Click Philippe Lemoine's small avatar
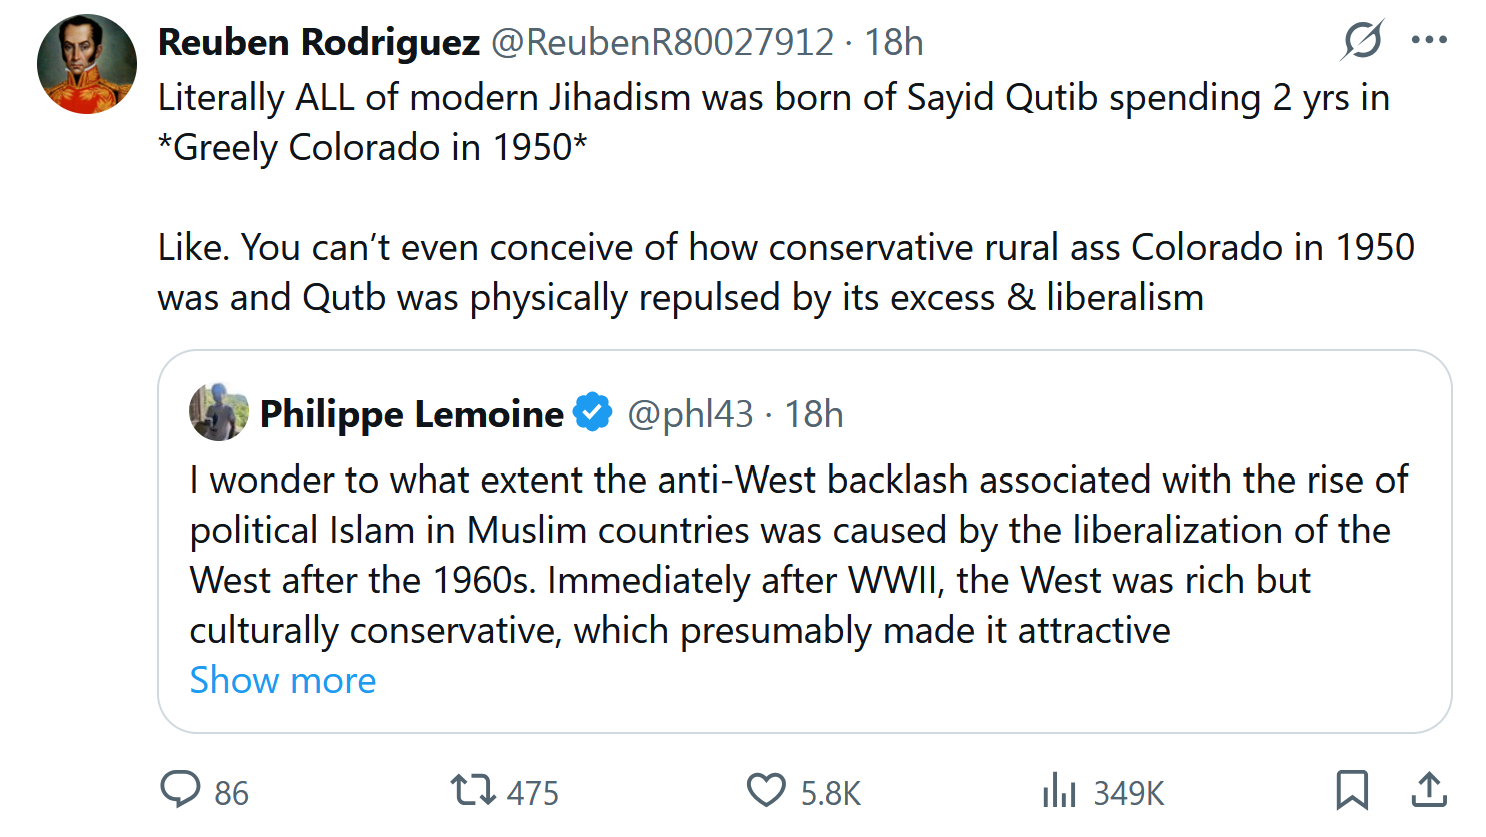Viewport: 1486px width, 837px height. pyautogui.click(x=219, y=412)
